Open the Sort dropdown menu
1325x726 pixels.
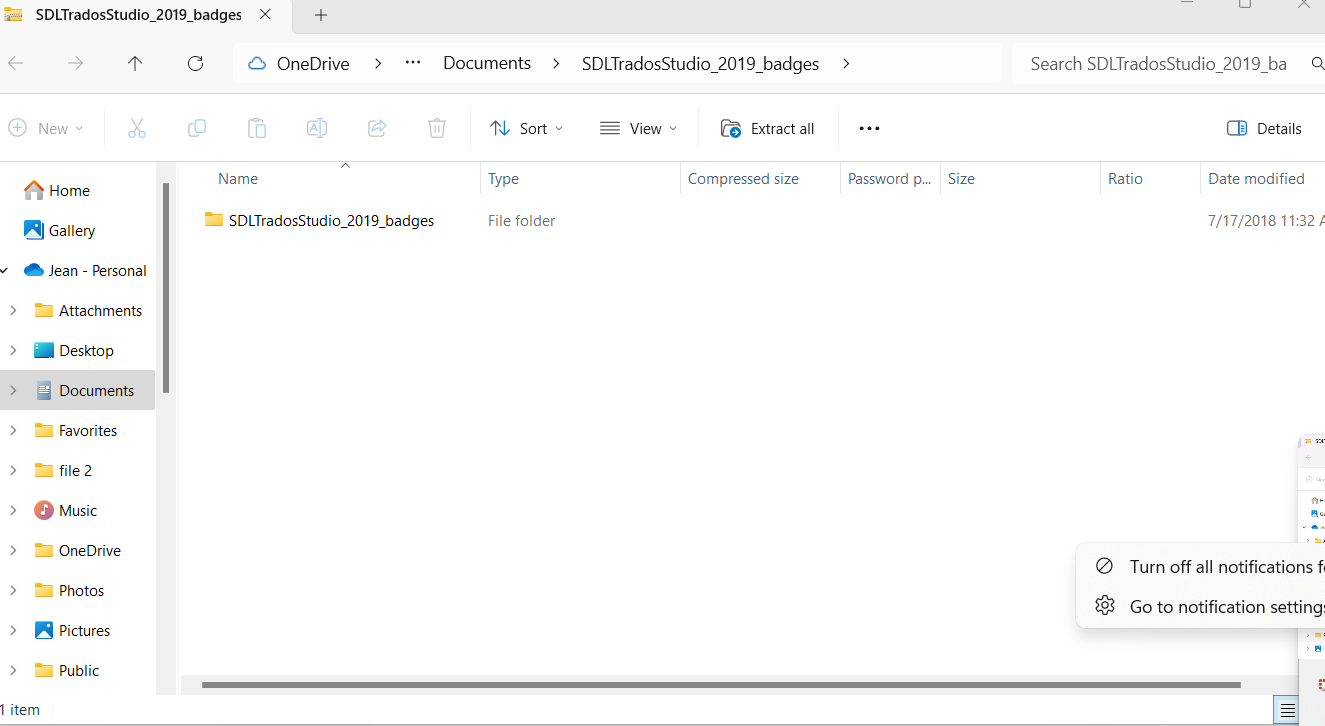[x=527, y=128]
